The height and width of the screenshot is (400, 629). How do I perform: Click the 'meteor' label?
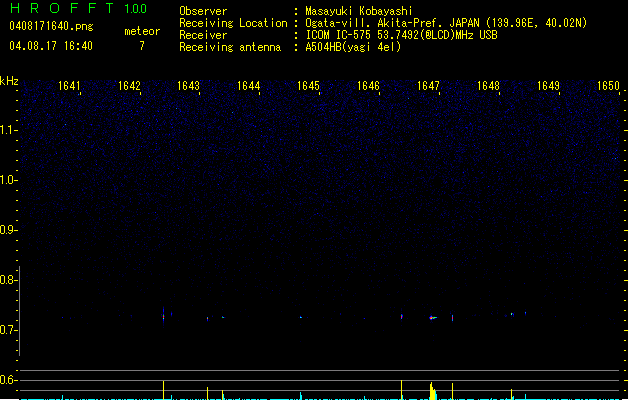(x=142, y=31)
